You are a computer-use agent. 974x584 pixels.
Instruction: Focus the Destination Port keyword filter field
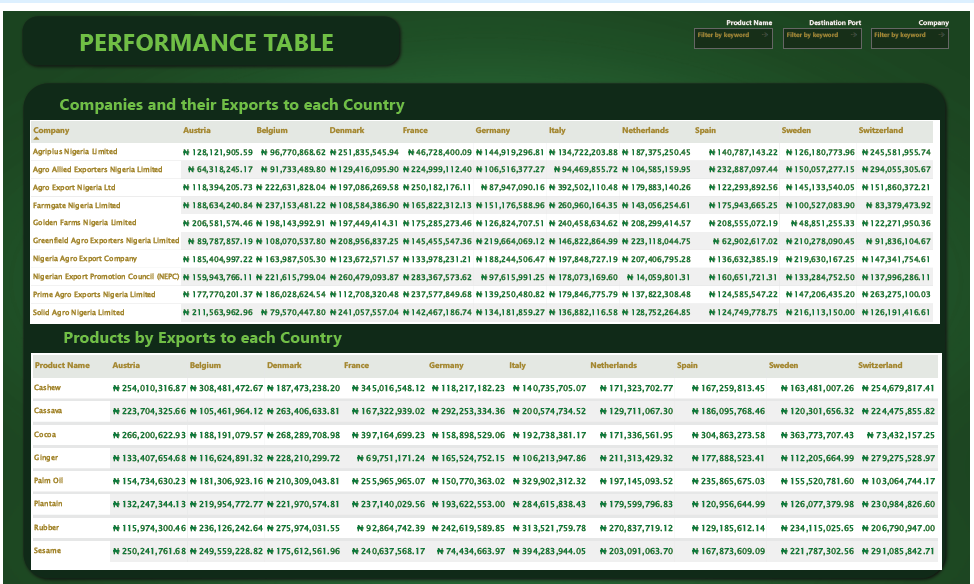813,35
